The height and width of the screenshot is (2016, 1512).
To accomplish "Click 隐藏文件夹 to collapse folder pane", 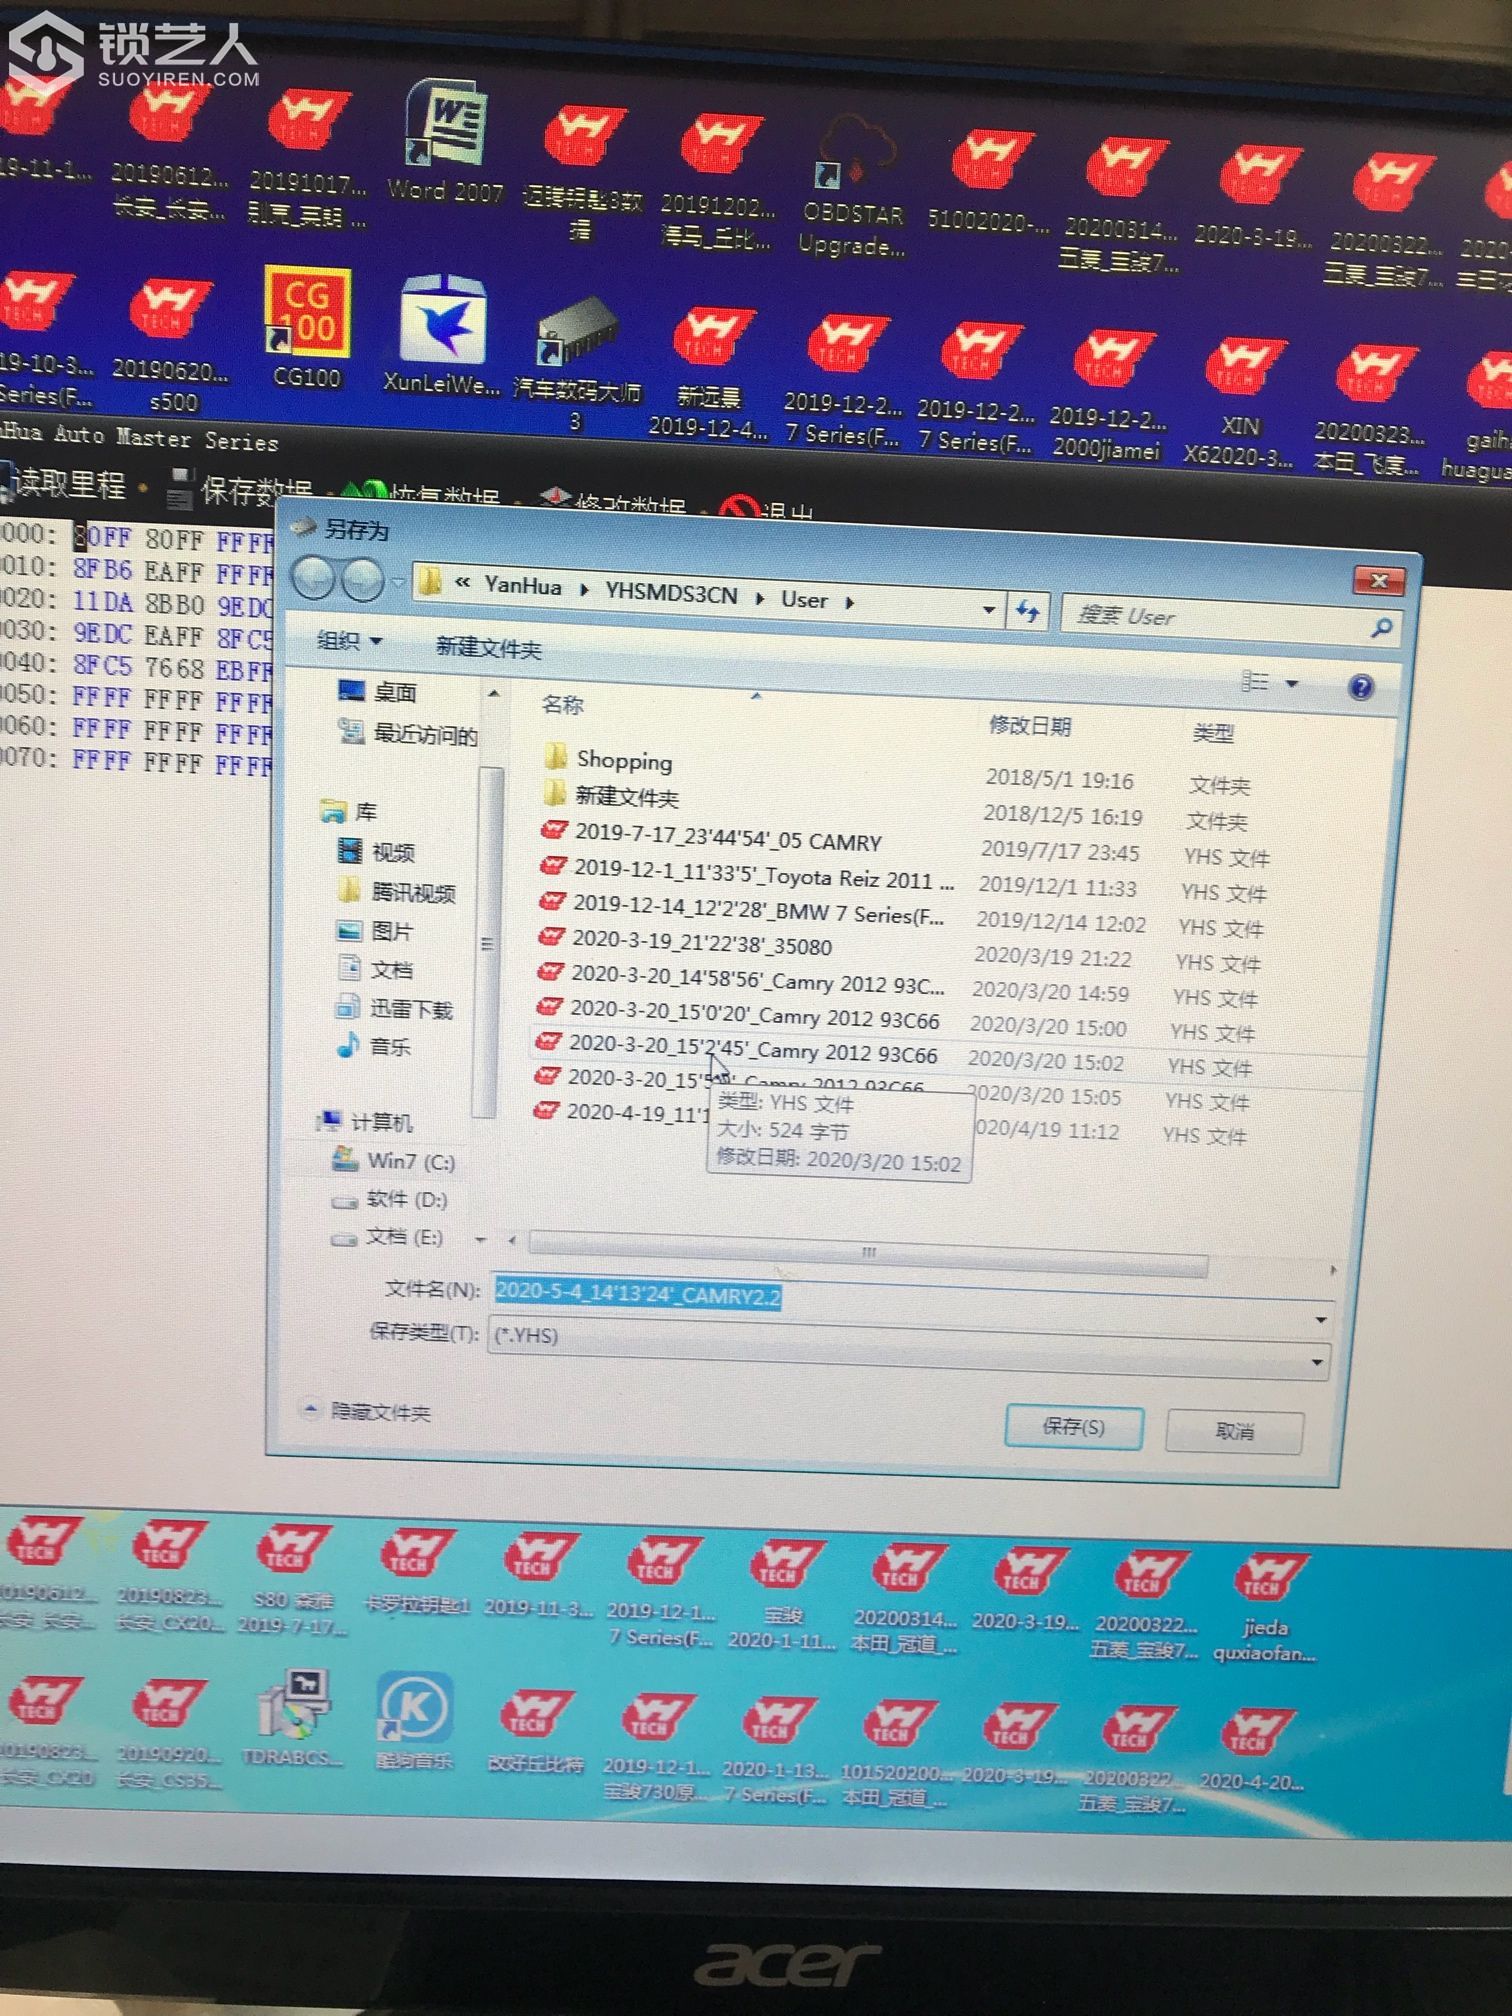I will [366, 1411].
